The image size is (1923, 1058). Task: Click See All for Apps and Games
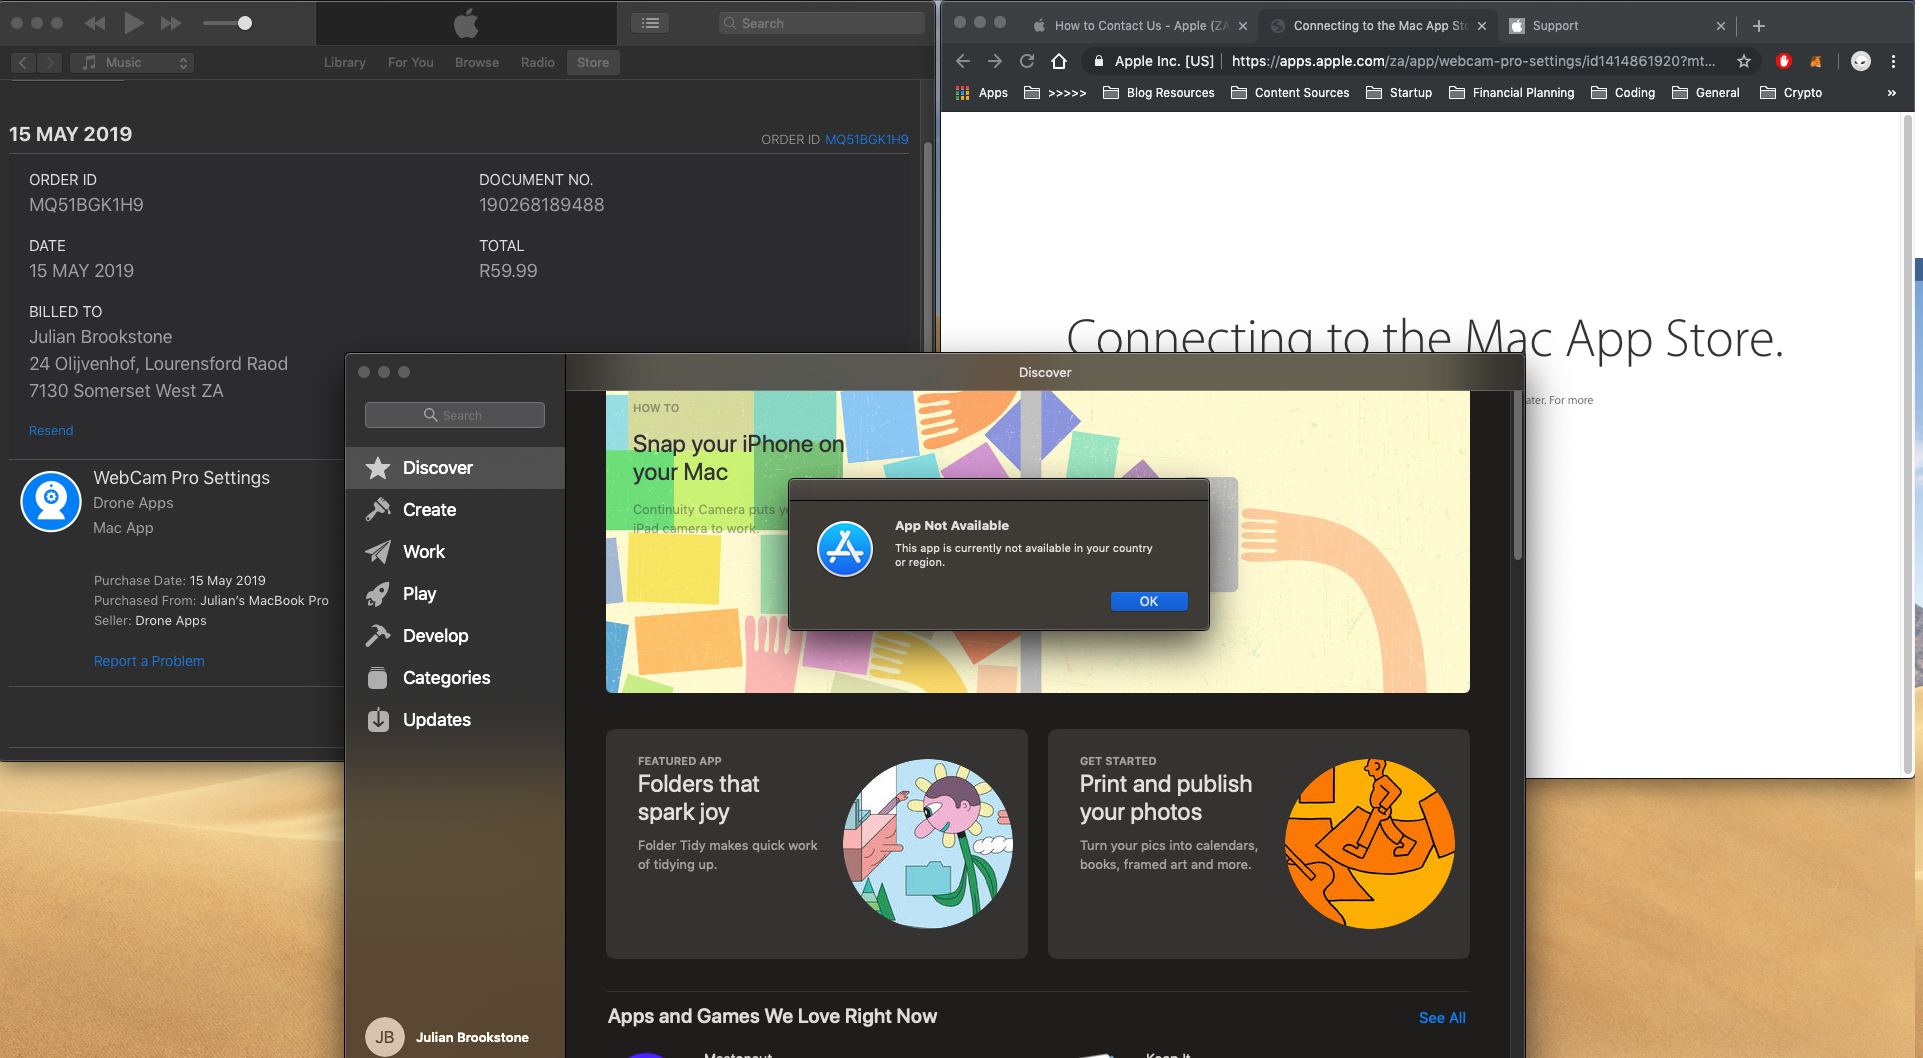tap(1442, 1017)
